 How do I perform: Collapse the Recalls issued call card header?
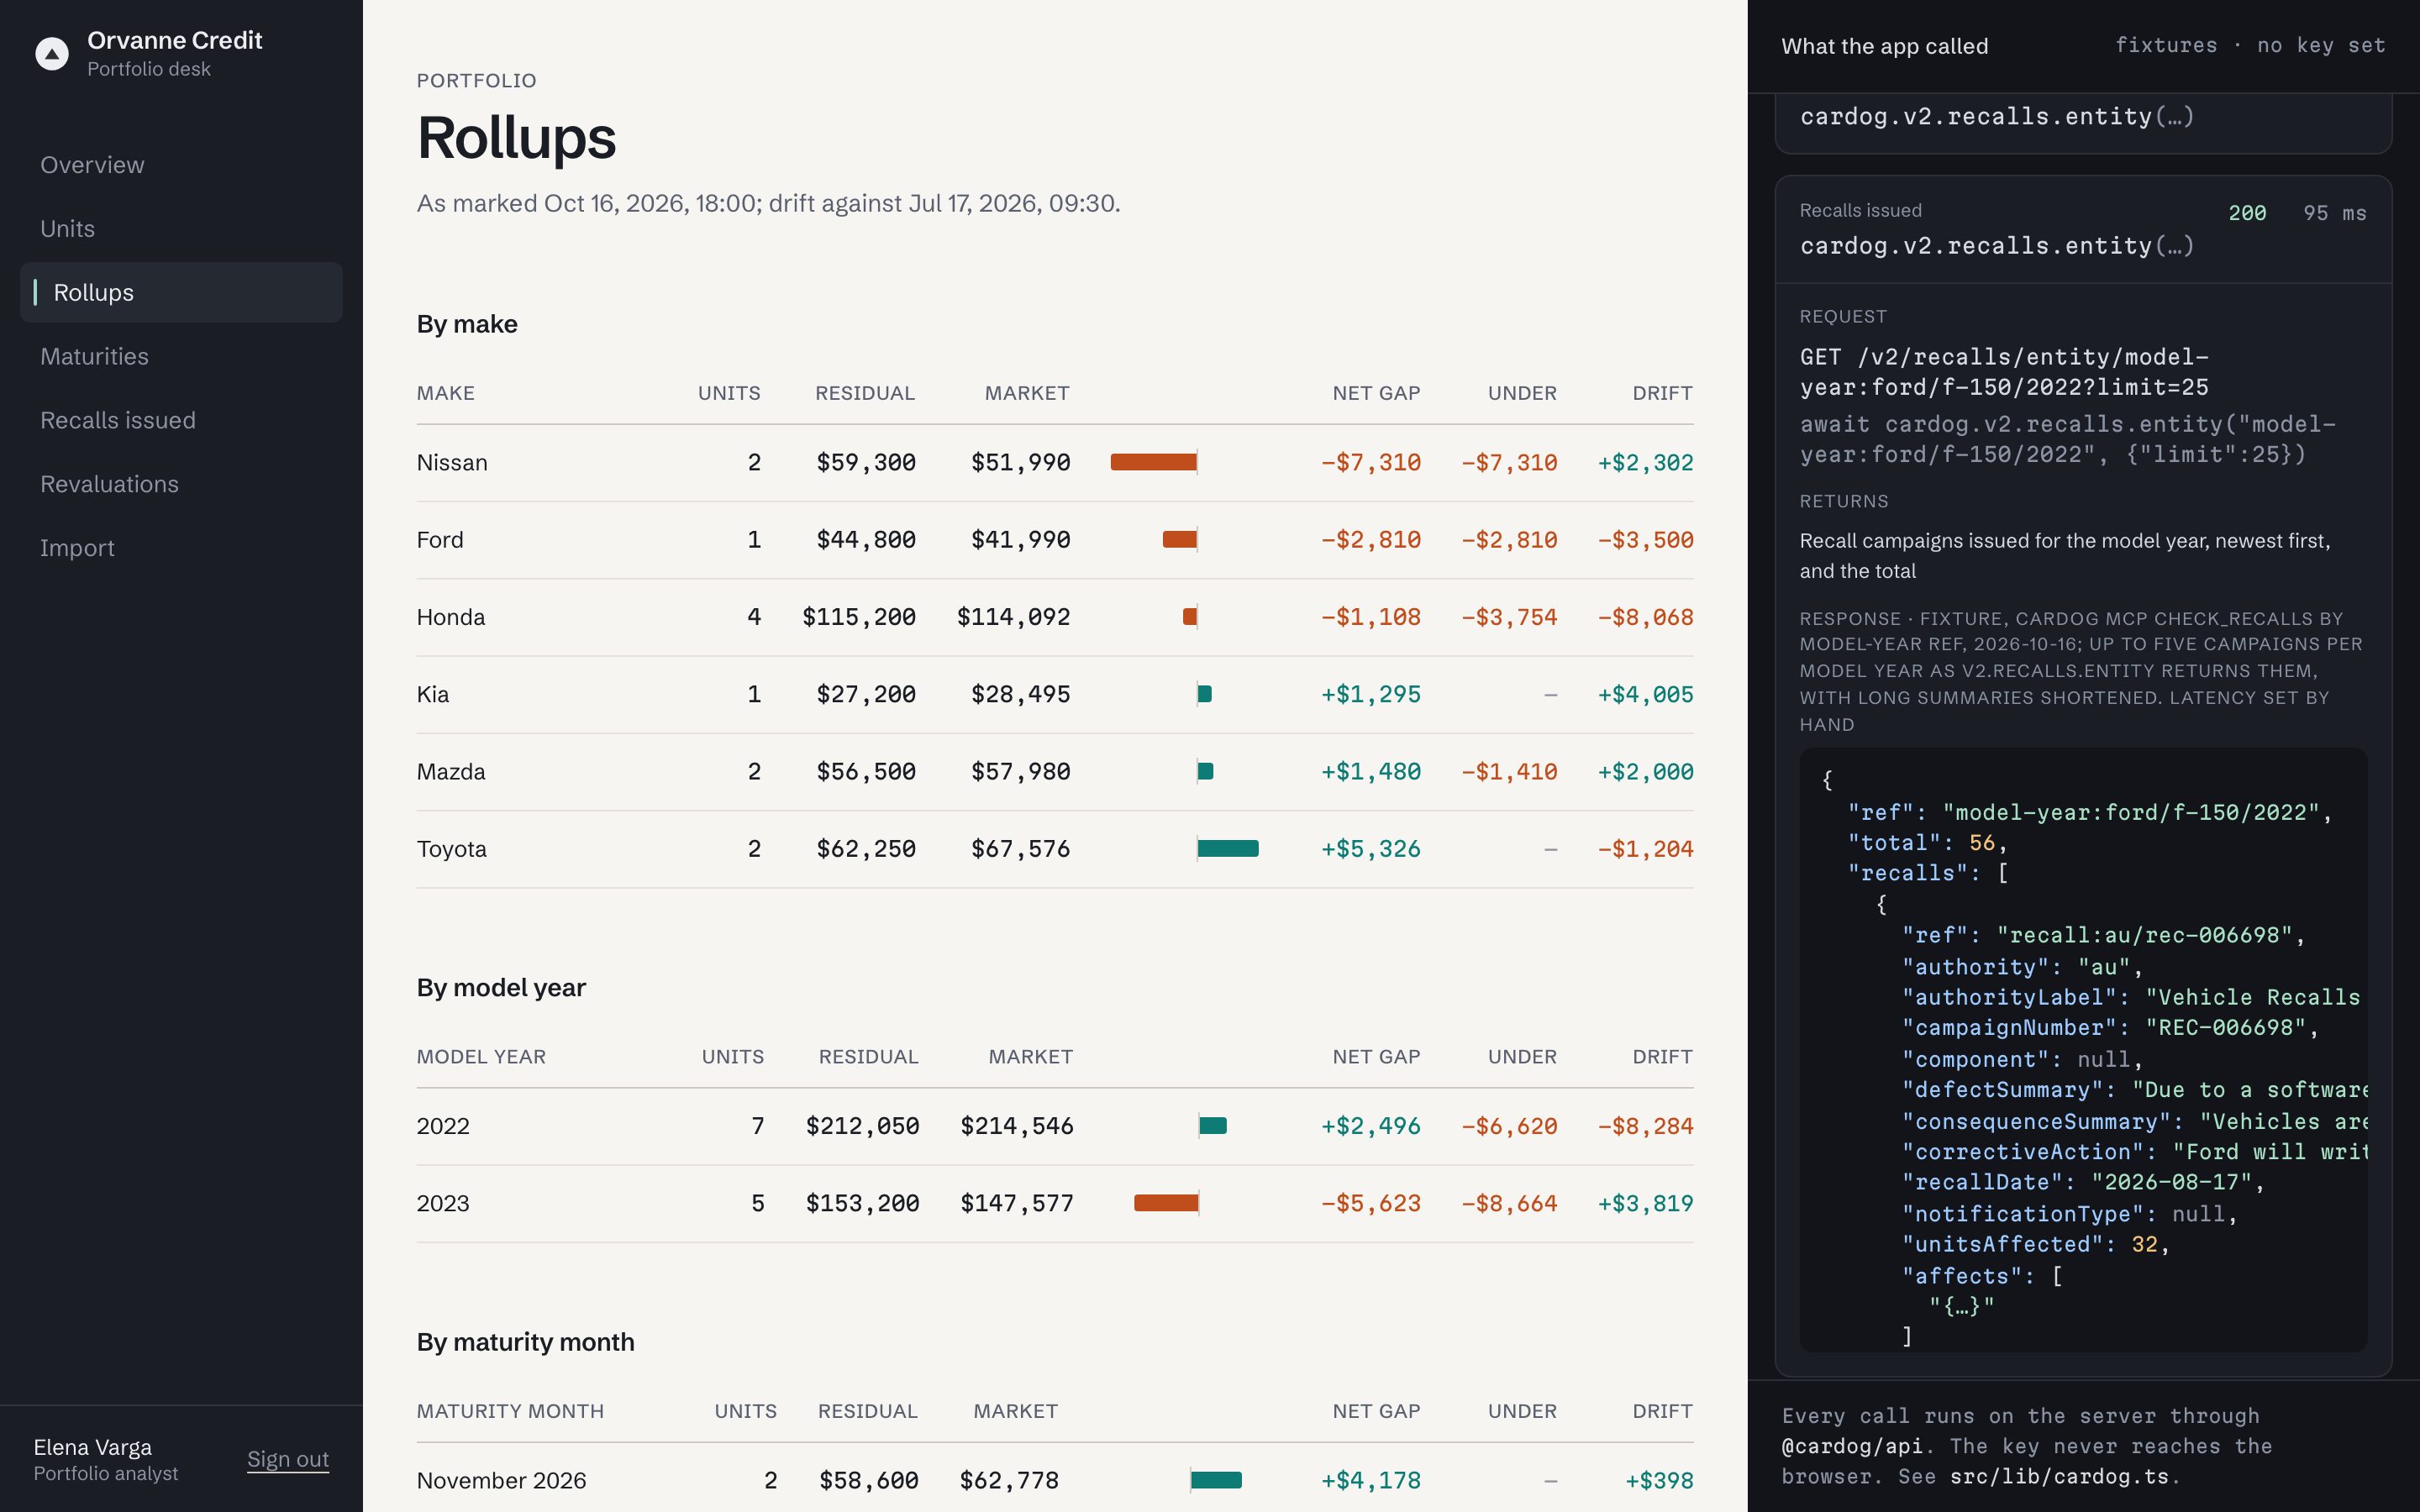(x=2083, y=229)
